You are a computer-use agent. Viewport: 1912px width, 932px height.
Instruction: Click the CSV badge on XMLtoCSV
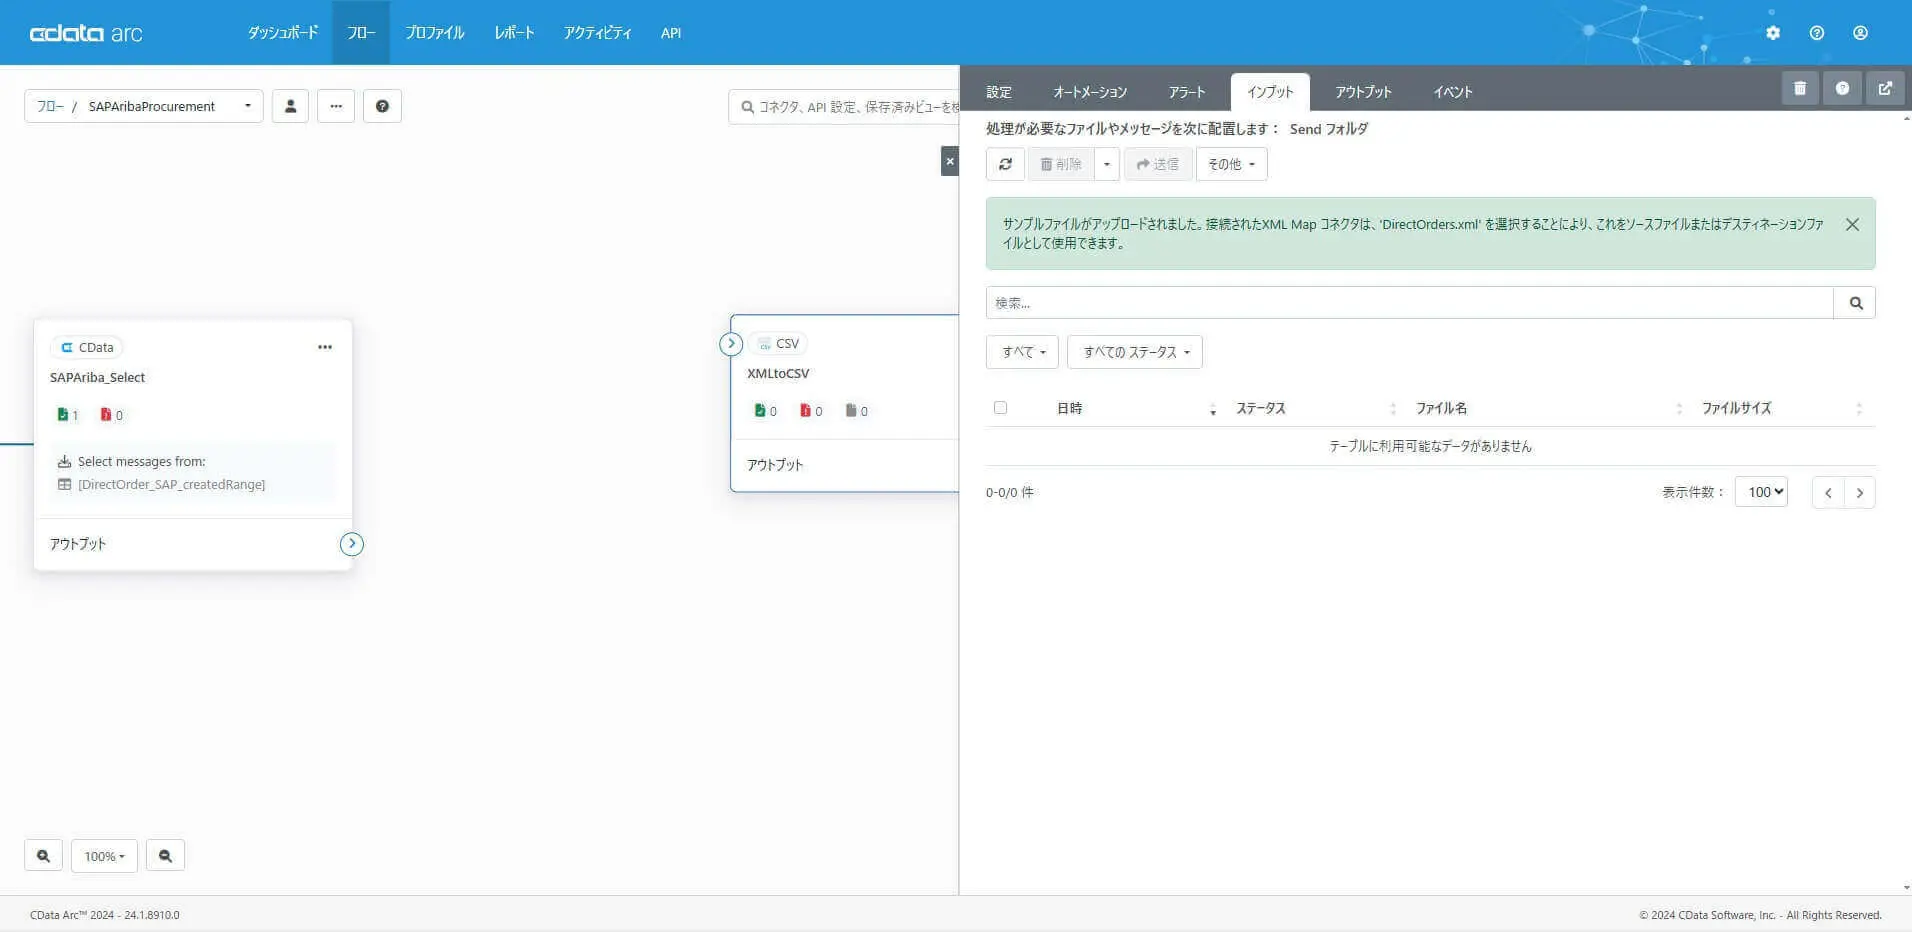[778, 343]
